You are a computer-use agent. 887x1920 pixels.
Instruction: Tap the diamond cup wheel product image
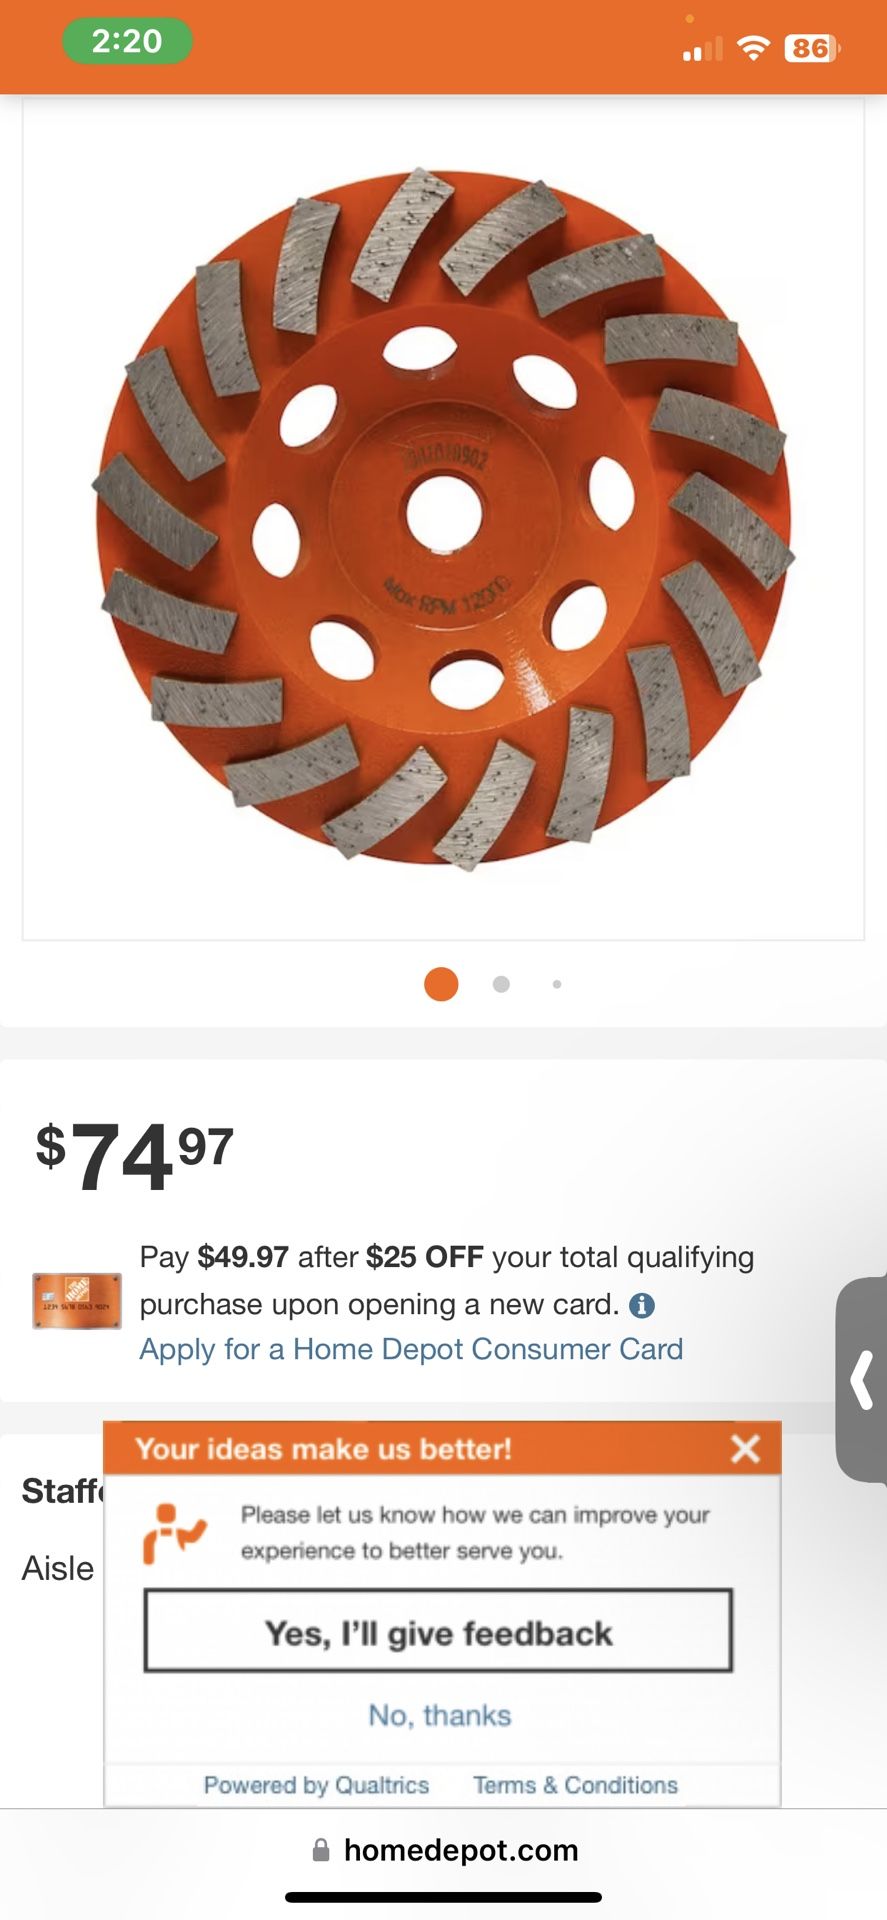[443, 518]
